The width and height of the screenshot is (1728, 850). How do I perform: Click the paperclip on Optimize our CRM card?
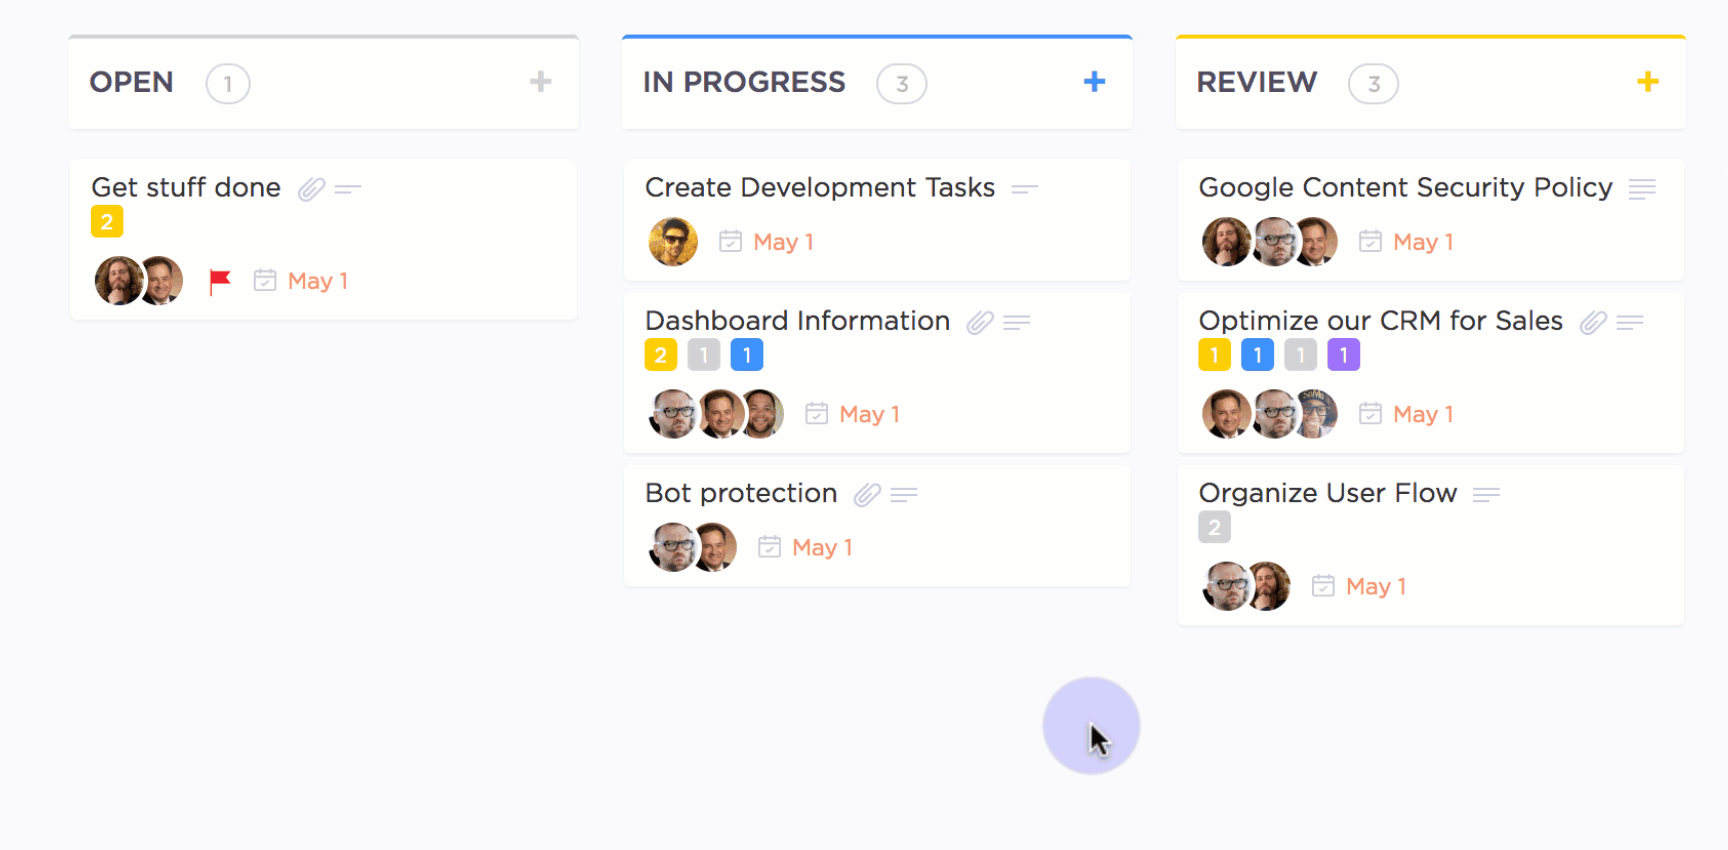1593,322
